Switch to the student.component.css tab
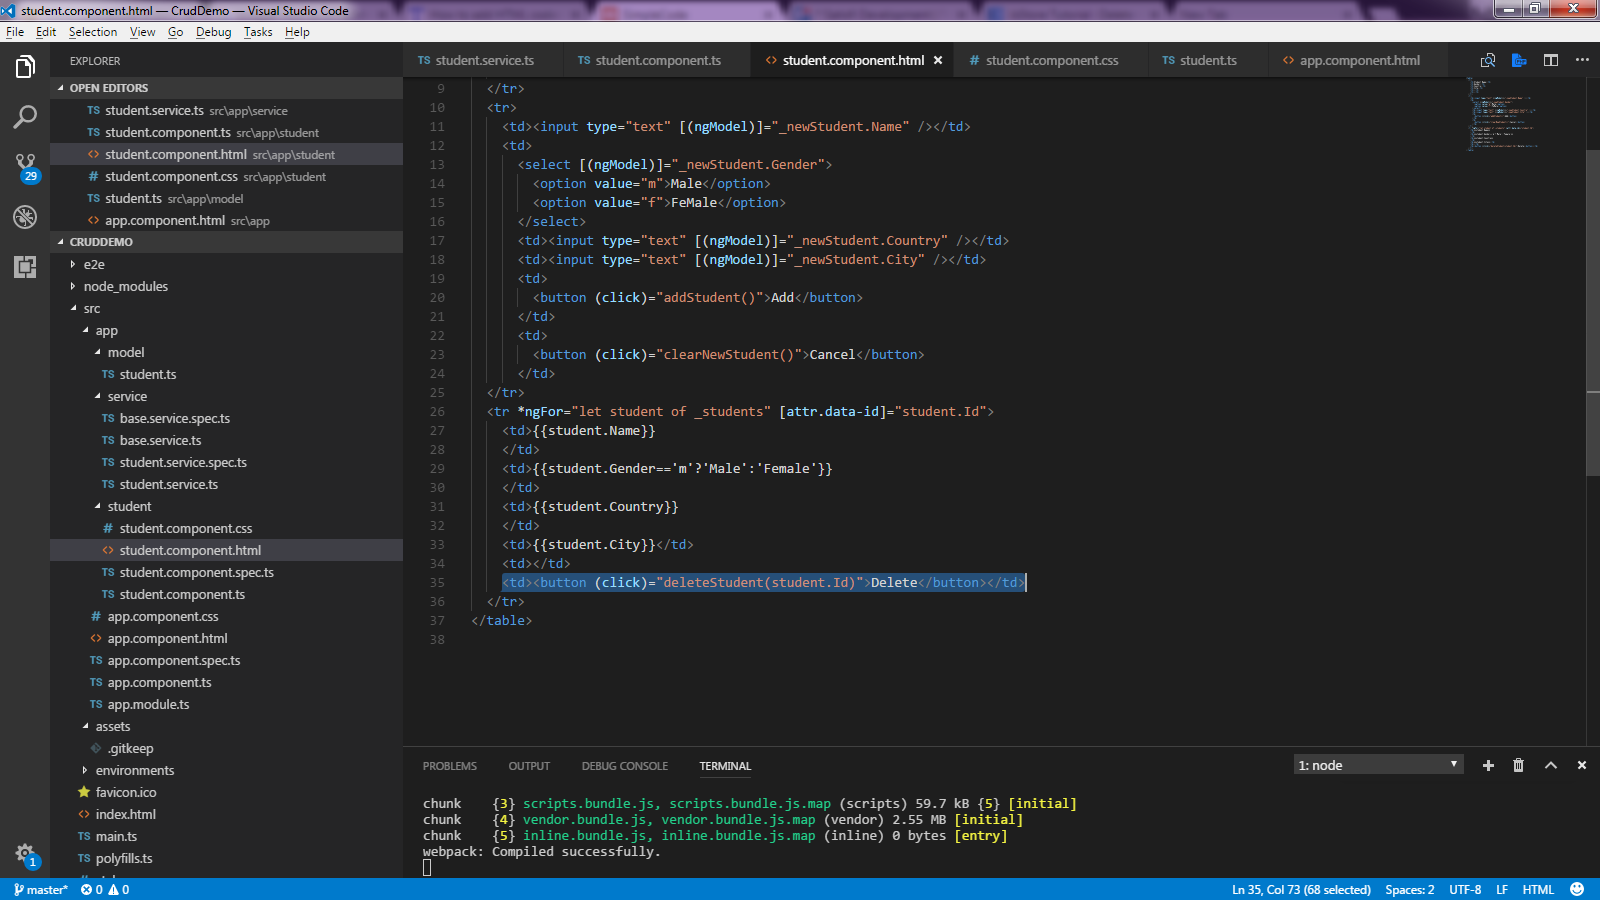 pos(1048,60)
